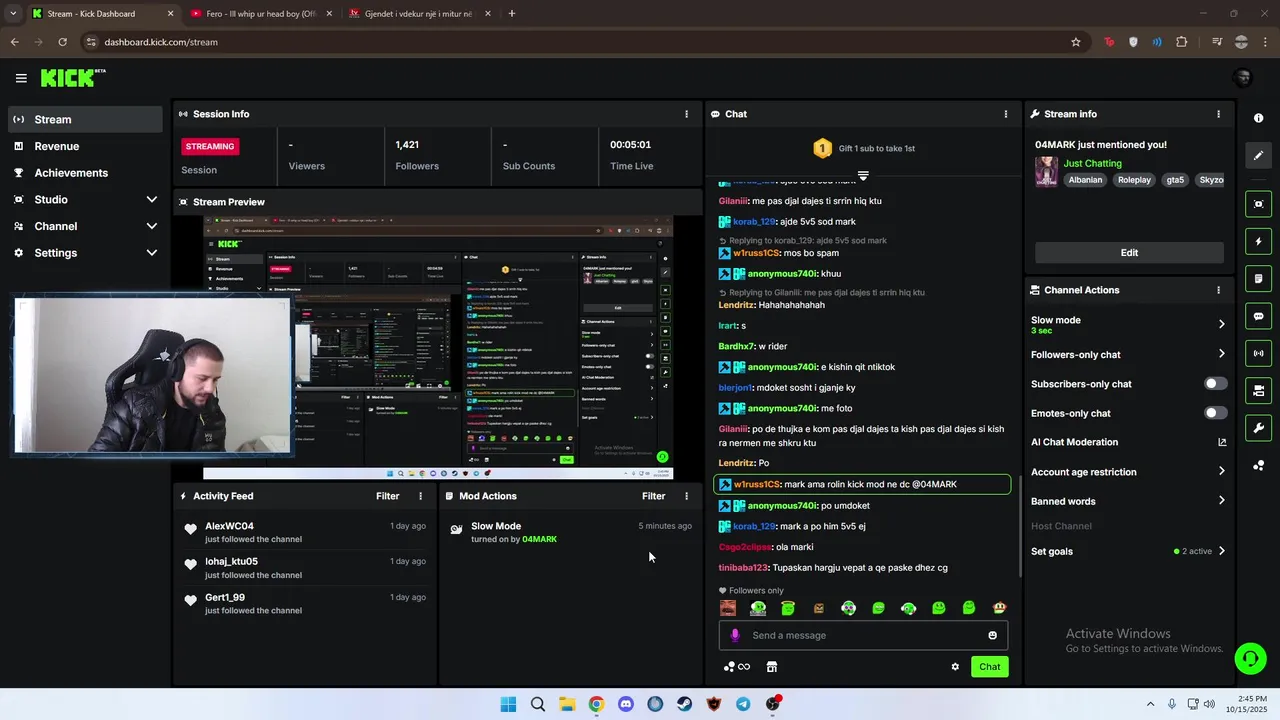Screen dimensions: 1280x720
Task: Open the Chat panel three-dot menu
Action: coord(1006,114)
